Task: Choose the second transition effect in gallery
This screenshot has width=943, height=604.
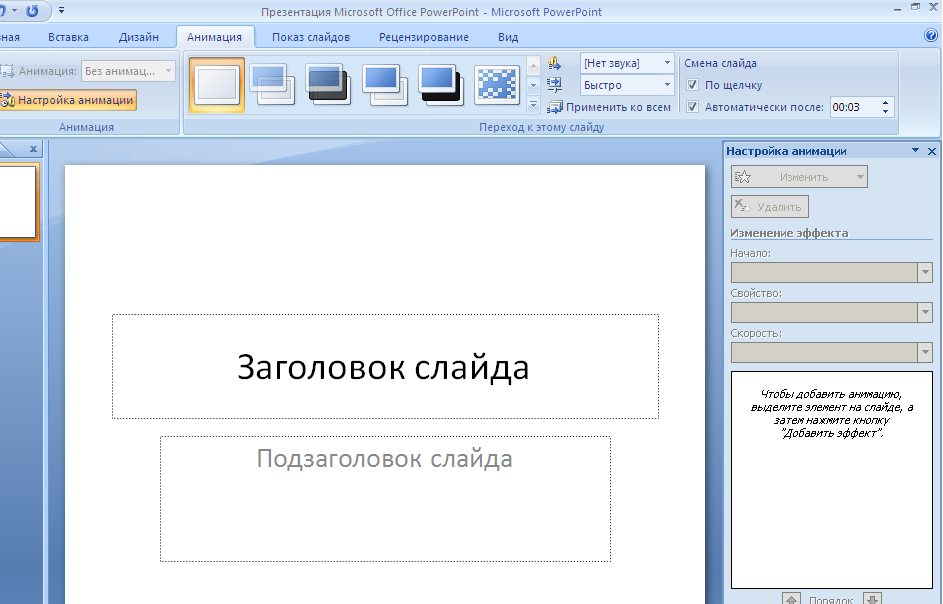Action: point(272,85)
